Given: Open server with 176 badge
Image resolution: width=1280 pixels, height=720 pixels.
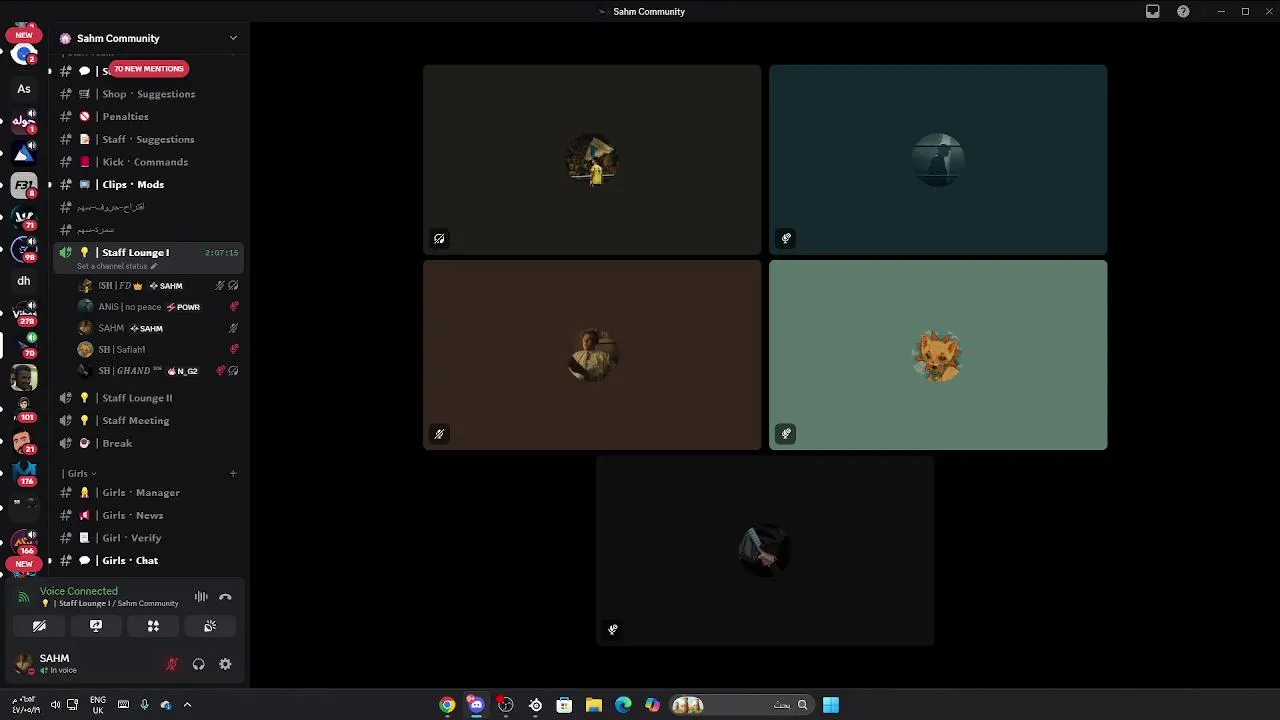Looking at the screenshot, I should tap(24, 473).
